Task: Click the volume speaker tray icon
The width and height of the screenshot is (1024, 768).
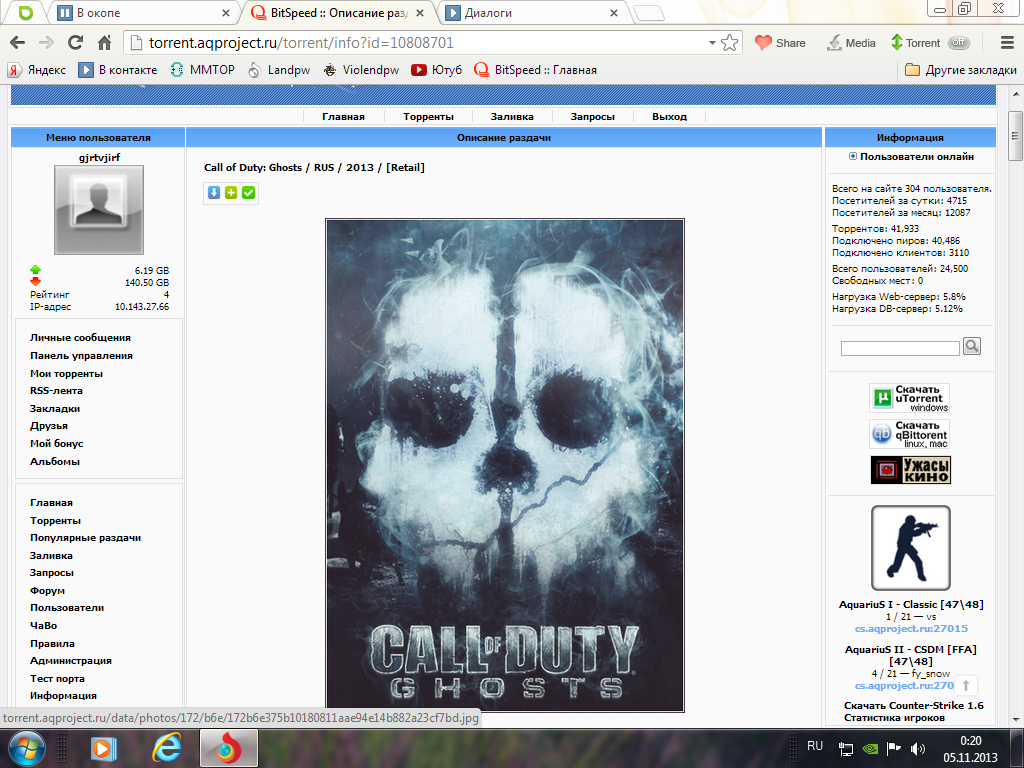Action: pyautogui.click(x=918, y=749)
